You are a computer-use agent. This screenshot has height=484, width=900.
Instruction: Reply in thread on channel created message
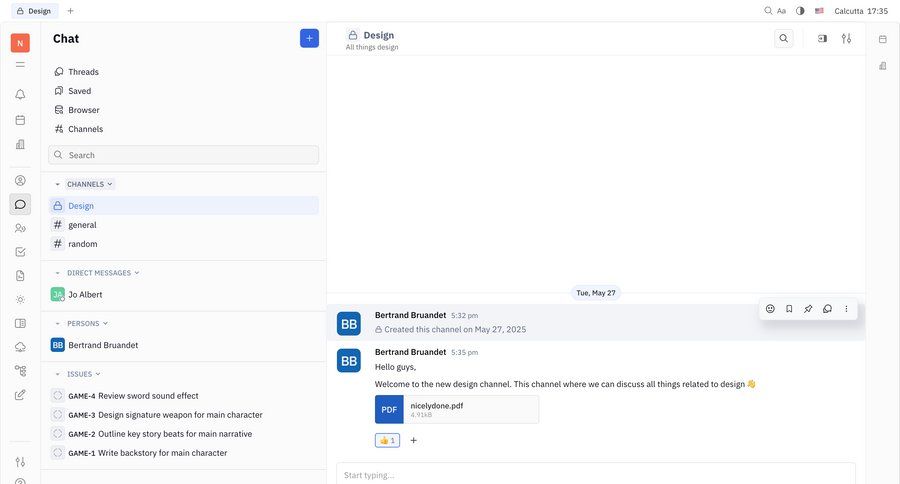click(x=827, y=309)
